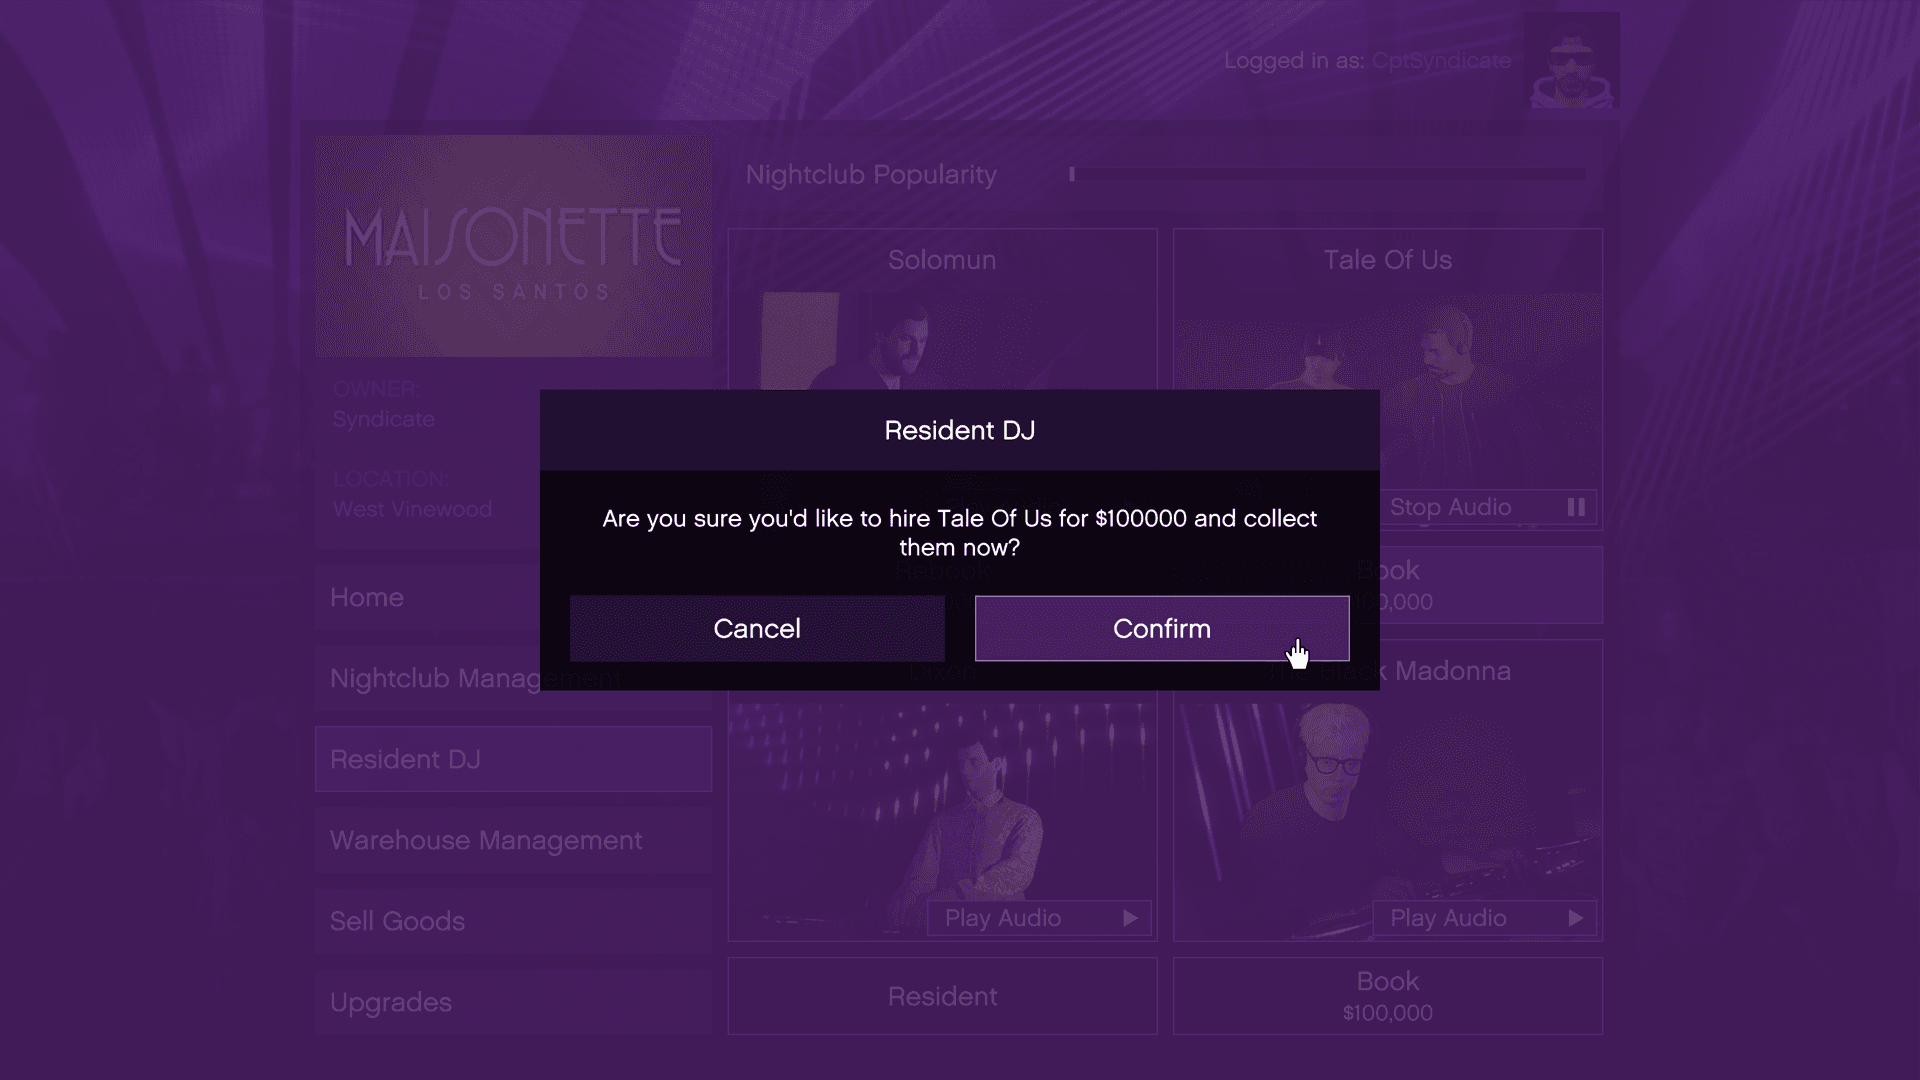Confirm hiring Tale Of Us

[x=1162, y=628]
